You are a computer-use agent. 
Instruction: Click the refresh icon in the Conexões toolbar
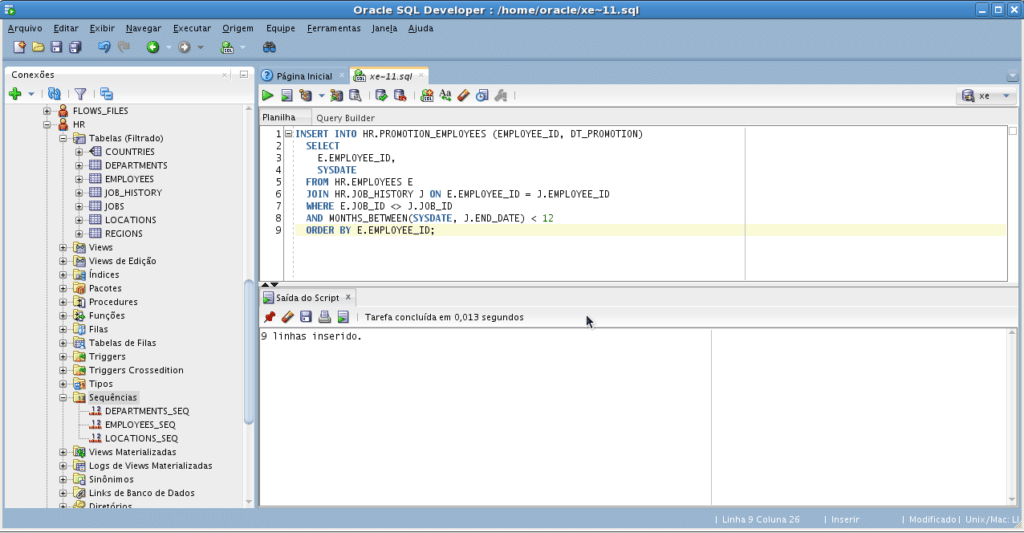tap(54, 93)
